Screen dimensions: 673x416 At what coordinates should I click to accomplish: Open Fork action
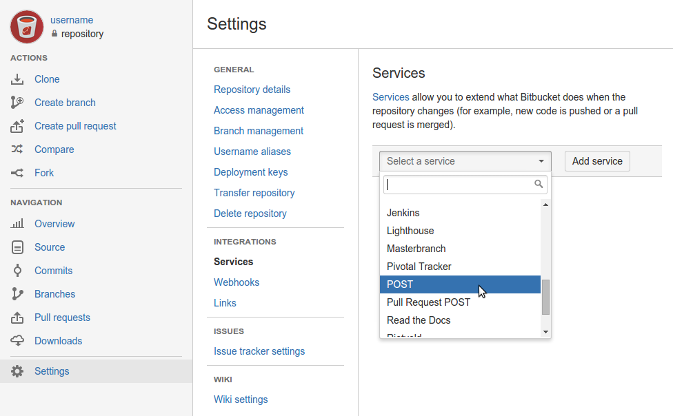point(44,173)
